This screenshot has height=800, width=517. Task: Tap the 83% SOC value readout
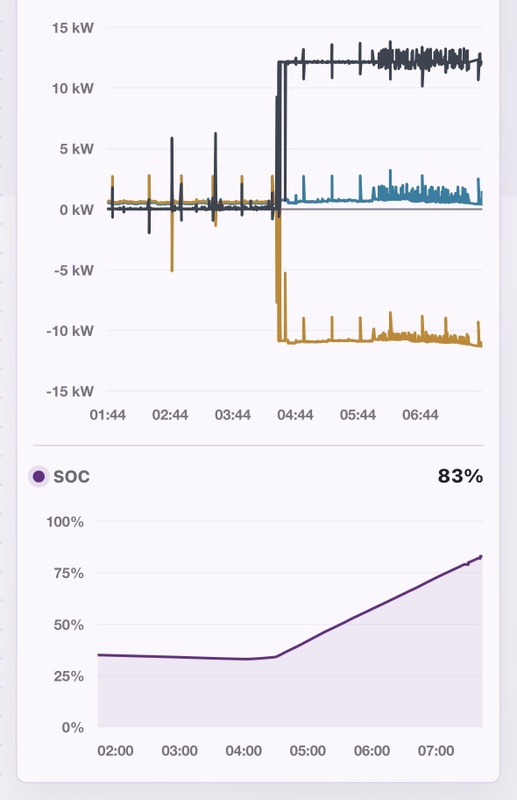(x=460, y=476)
